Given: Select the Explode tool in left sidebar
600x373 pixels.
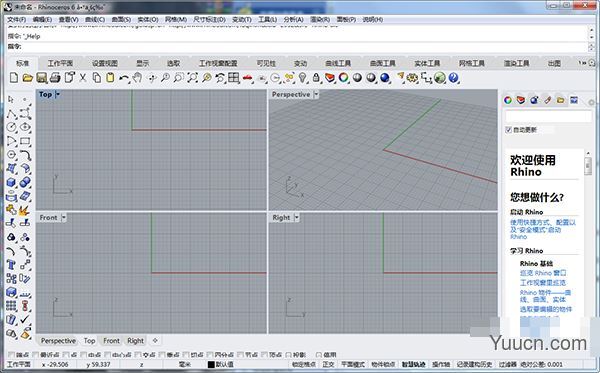Looking at the screenshot, I should [25, 210].
